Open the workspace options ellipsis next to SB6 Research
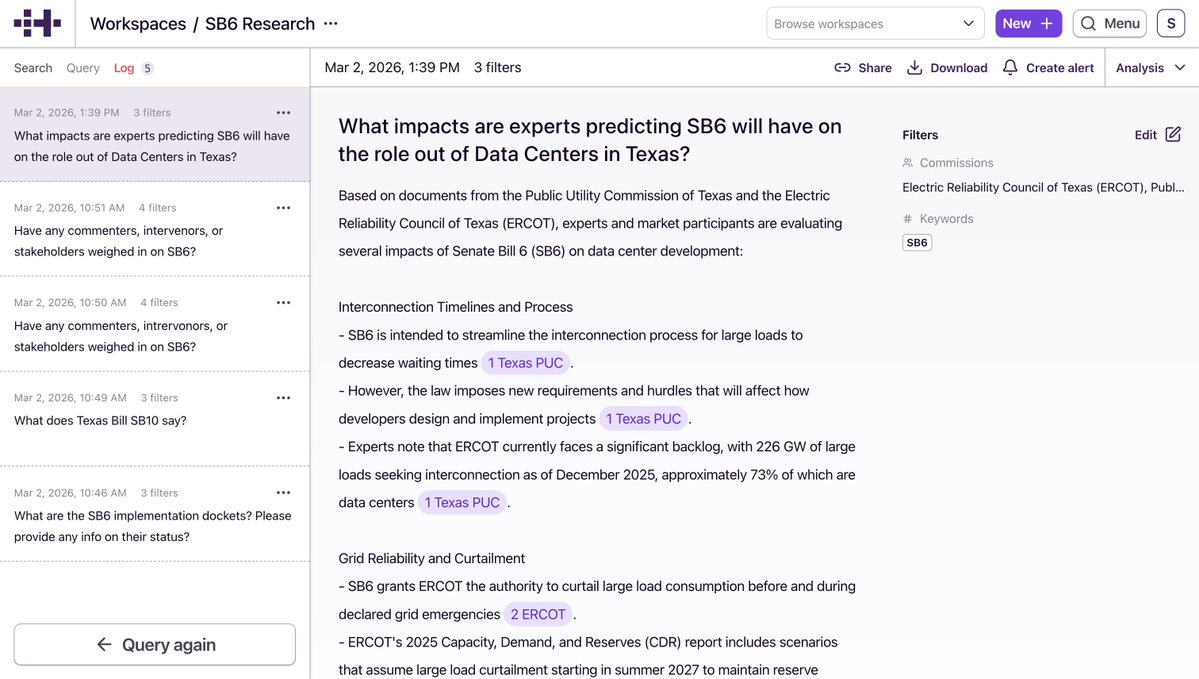Viewport: 1199px width, 679px height. tap(330, 24)
